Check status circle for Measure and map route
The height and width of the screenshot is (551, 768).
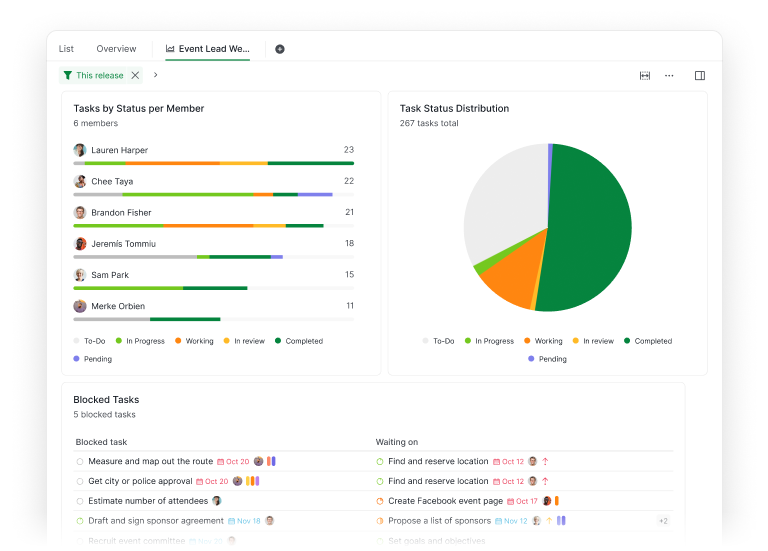[80, 461]
